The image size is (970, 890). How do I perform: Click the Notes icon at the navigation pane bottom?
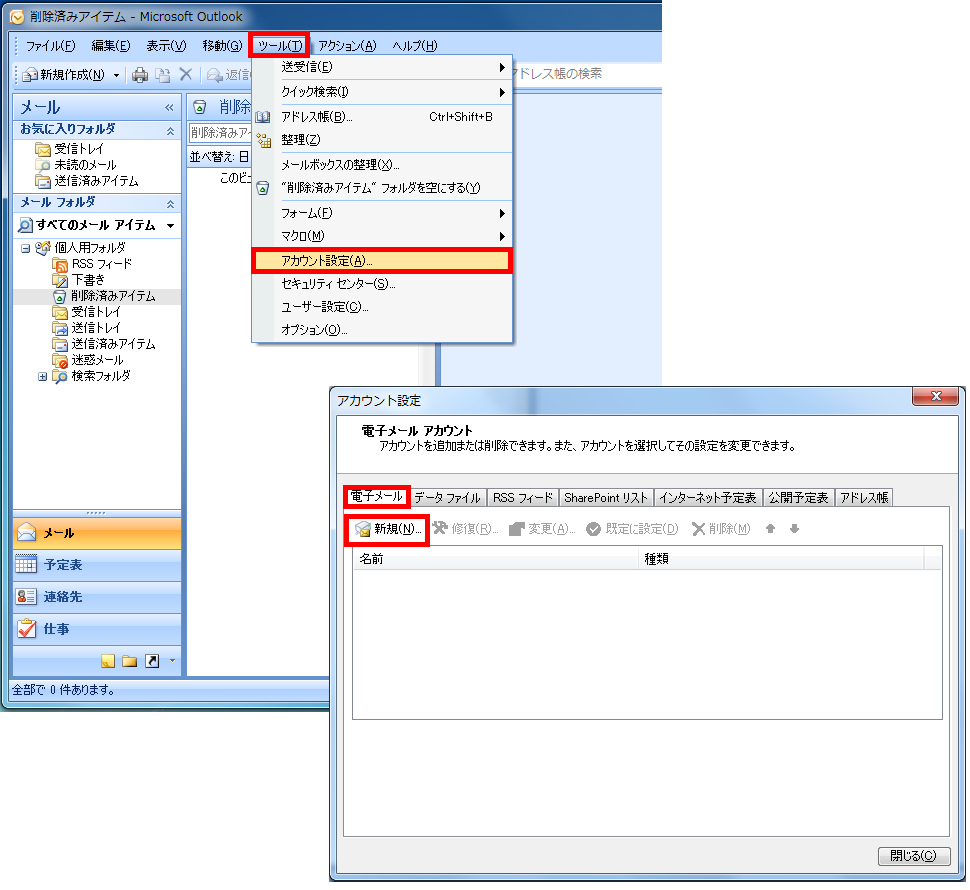pyautogui.click(x=108, y=661)
